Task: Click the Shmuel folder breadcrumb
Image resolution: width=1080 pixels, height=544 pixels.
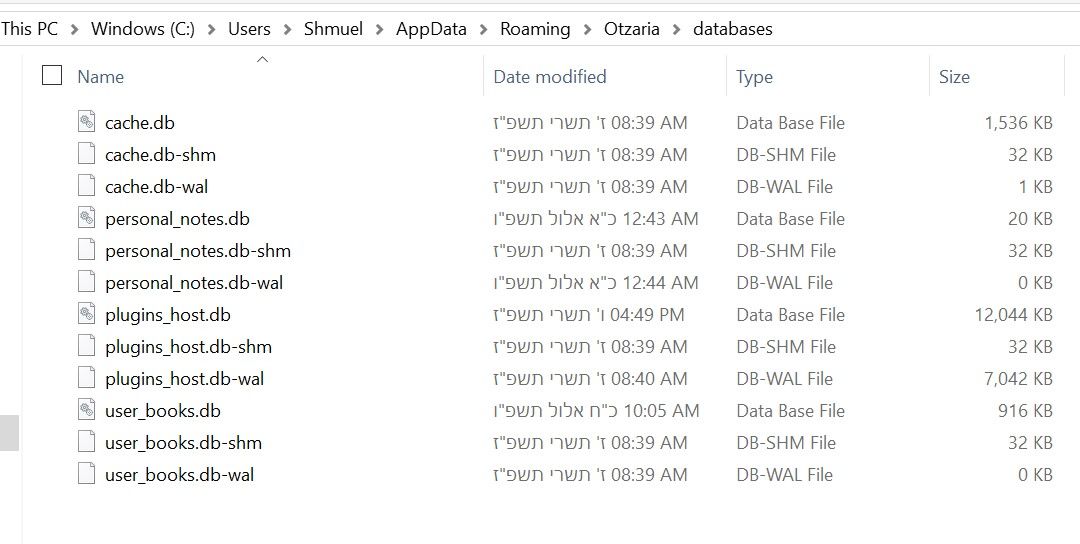Action: click(333, 29)
